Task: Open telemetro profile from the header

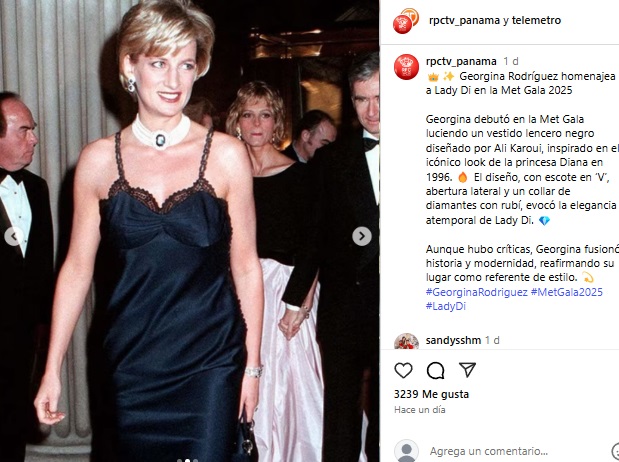Action: coord(536,20)
